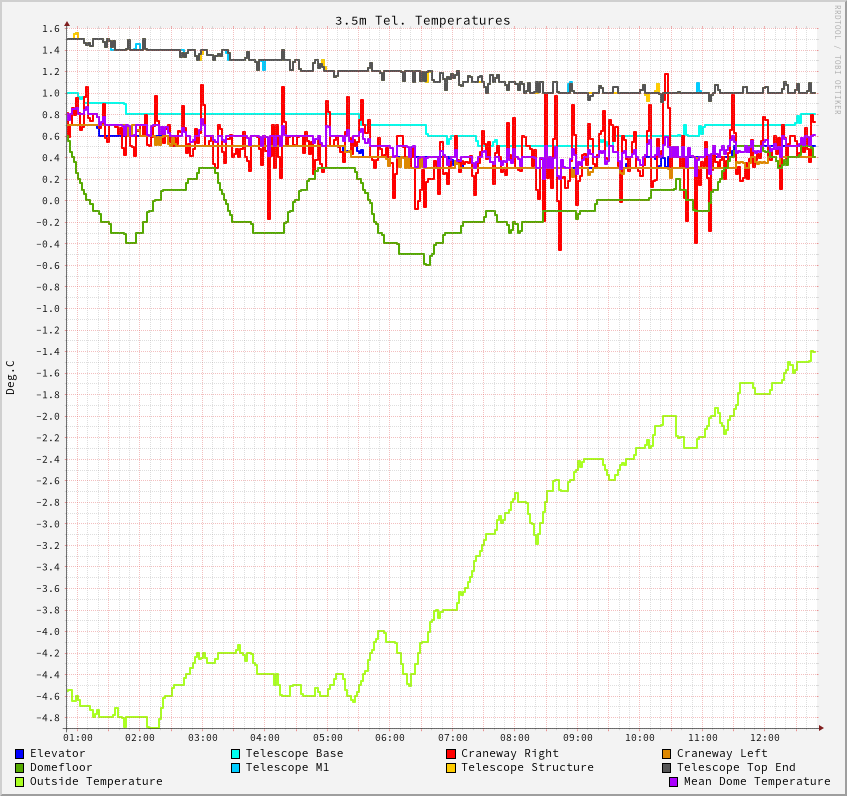Click the Telescope M1 legend swatch
Viewport: 847px width, 796px height.
coord(236,768)
